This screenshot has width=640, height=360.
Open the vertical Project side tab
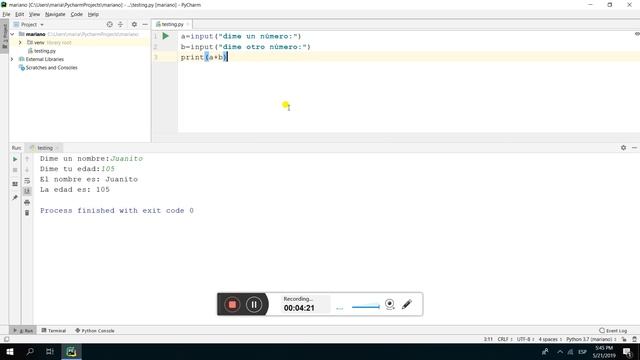(x=4, y=36)
